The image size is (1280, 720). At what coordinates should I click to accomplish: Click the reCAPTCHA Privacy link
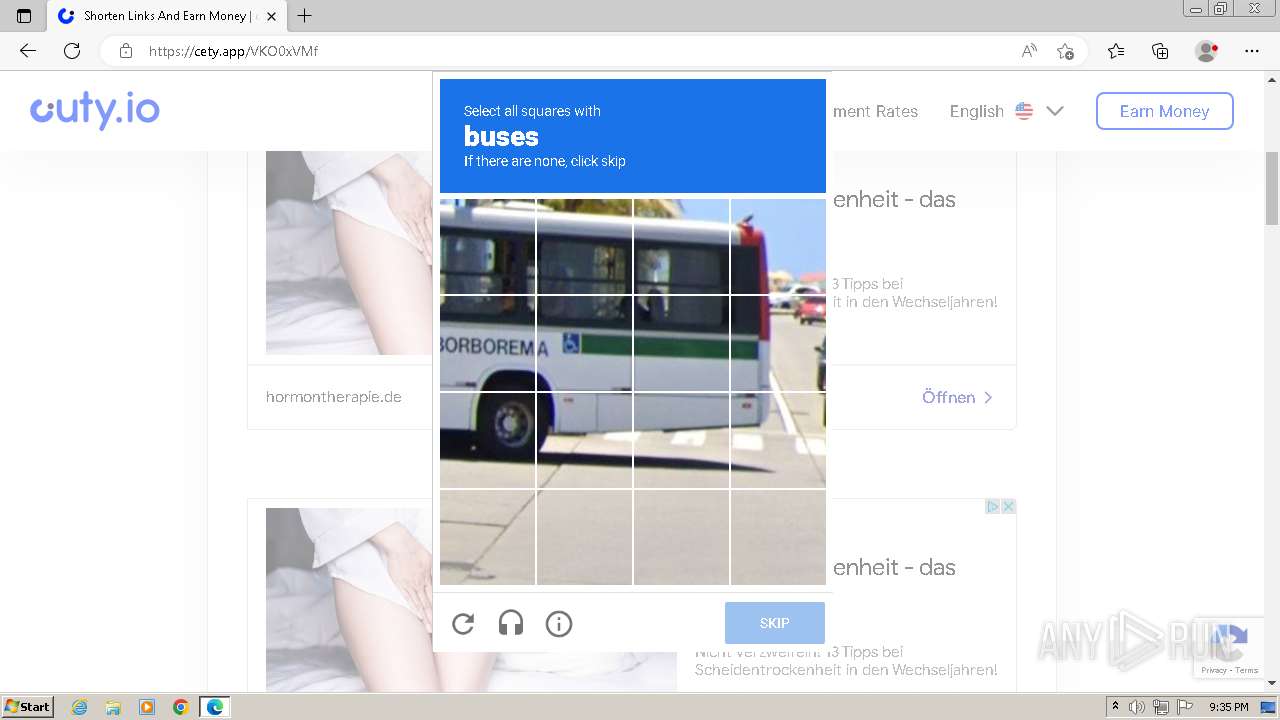point(1214,670)
